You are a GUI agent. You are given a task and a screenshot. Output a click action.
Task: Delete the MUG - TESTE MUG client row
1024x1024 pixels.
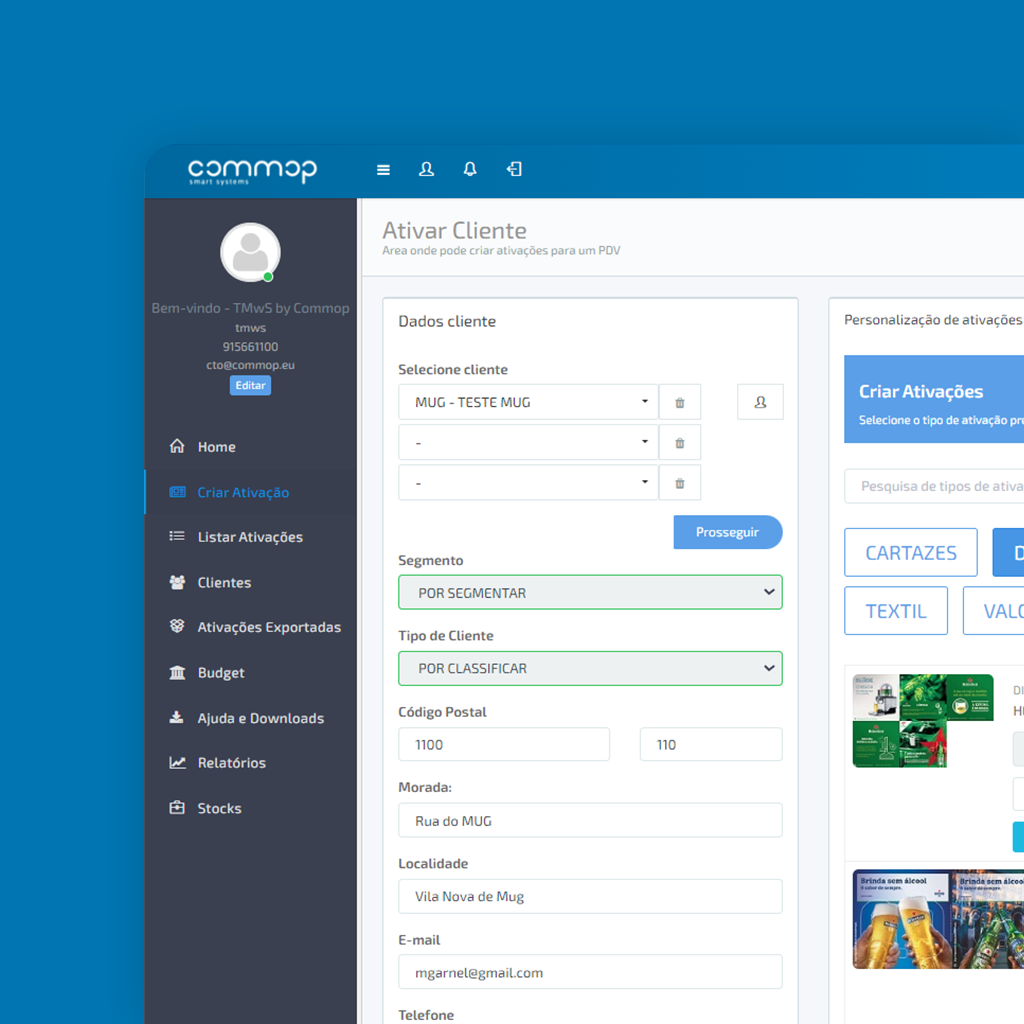coord(680,402)
